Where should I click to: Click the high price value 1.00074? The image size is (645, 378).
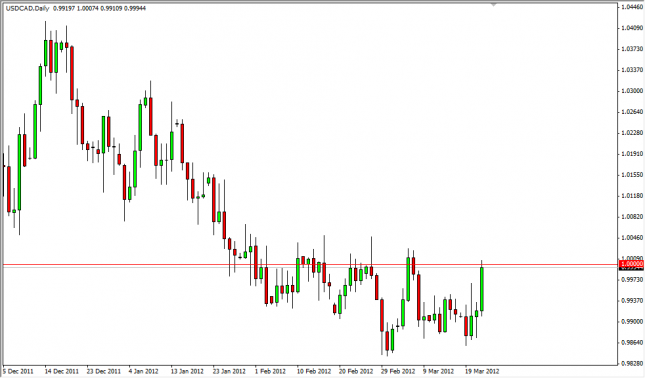[x=87, y=8]
